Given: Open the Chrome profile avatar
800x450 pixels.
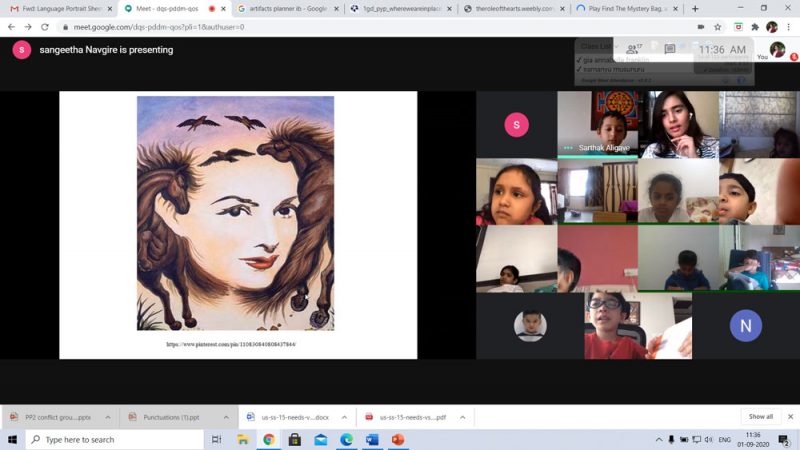Looking at the screenshot, I should (771, 27).
